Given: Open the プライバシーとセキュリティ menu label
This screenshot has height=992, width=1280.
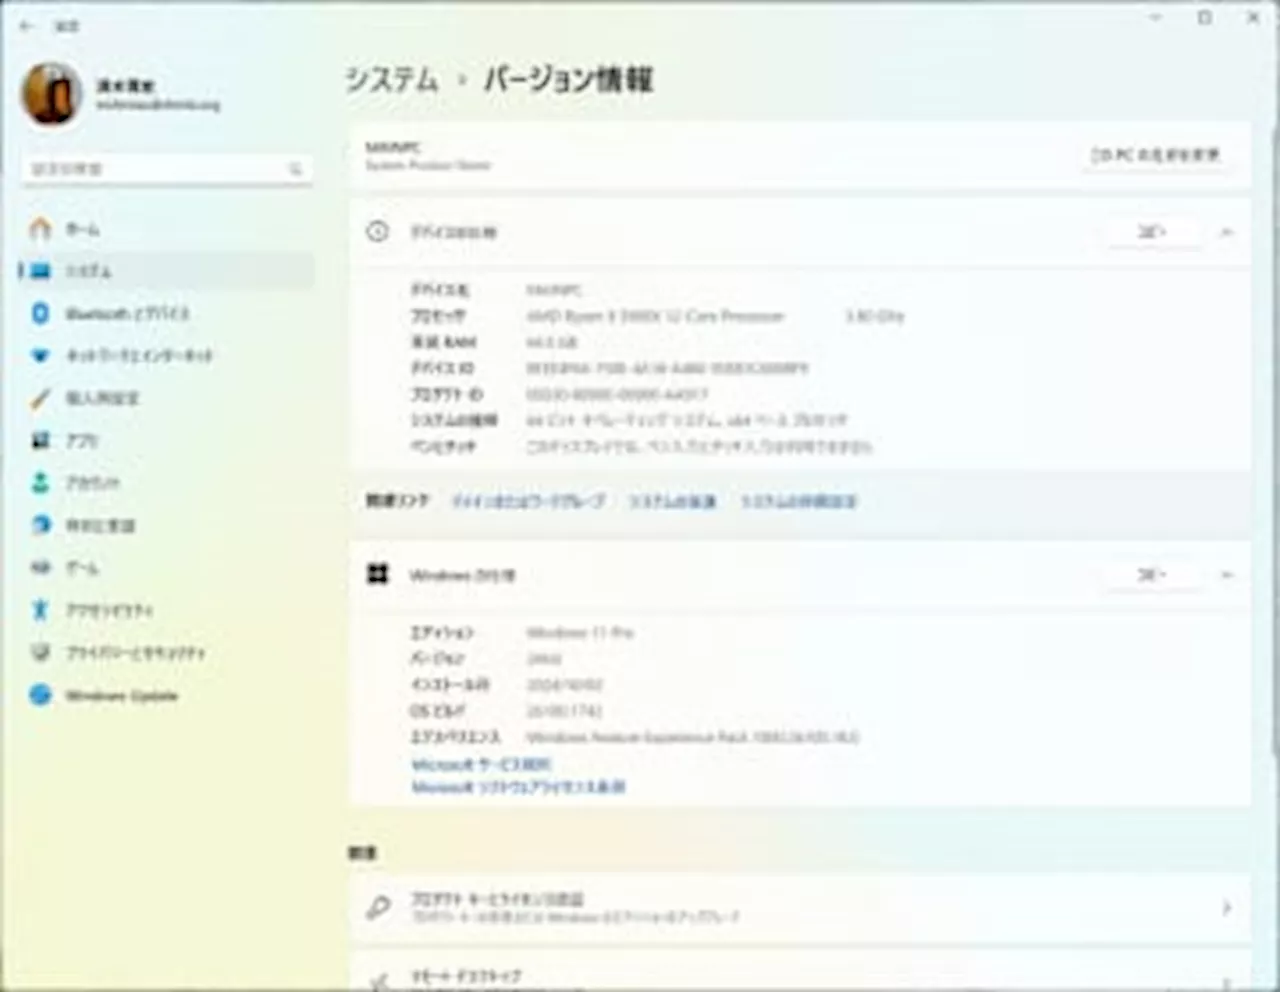Looking at the screenshot, I should (135, 652).
